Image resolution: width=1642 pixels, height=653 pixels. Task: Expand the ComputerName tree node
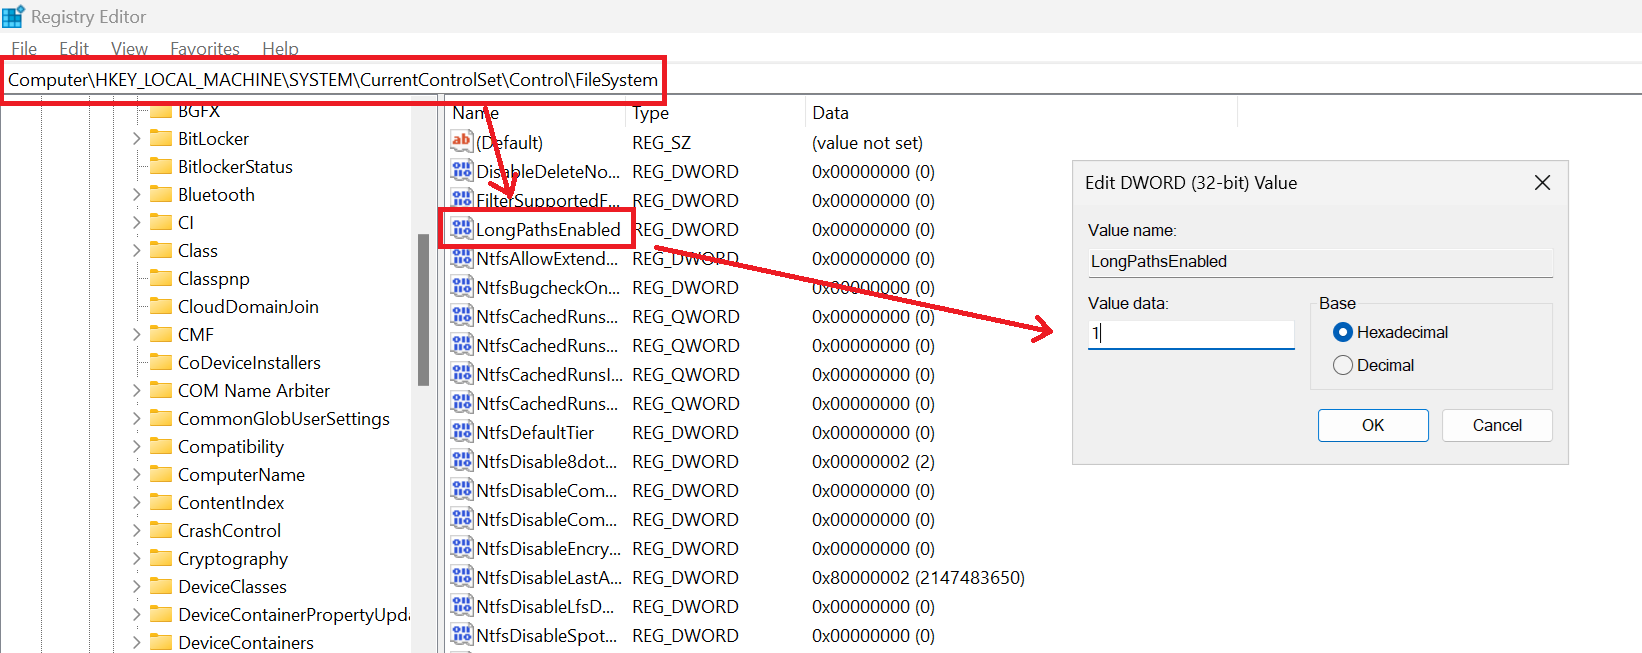tap(137, 475)
